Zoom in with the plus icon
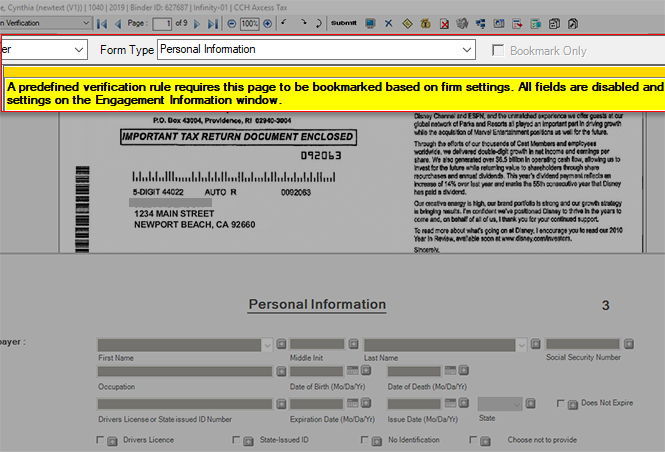Image resolution: width=665 pixels, height=452 pixels. pos(268,24)
